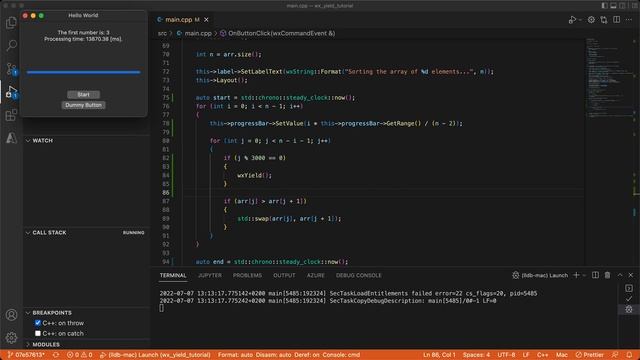Switch to the DEBUG CONSOLE panel tab
The image size is (640, 360).
click(x=359, y=276)
